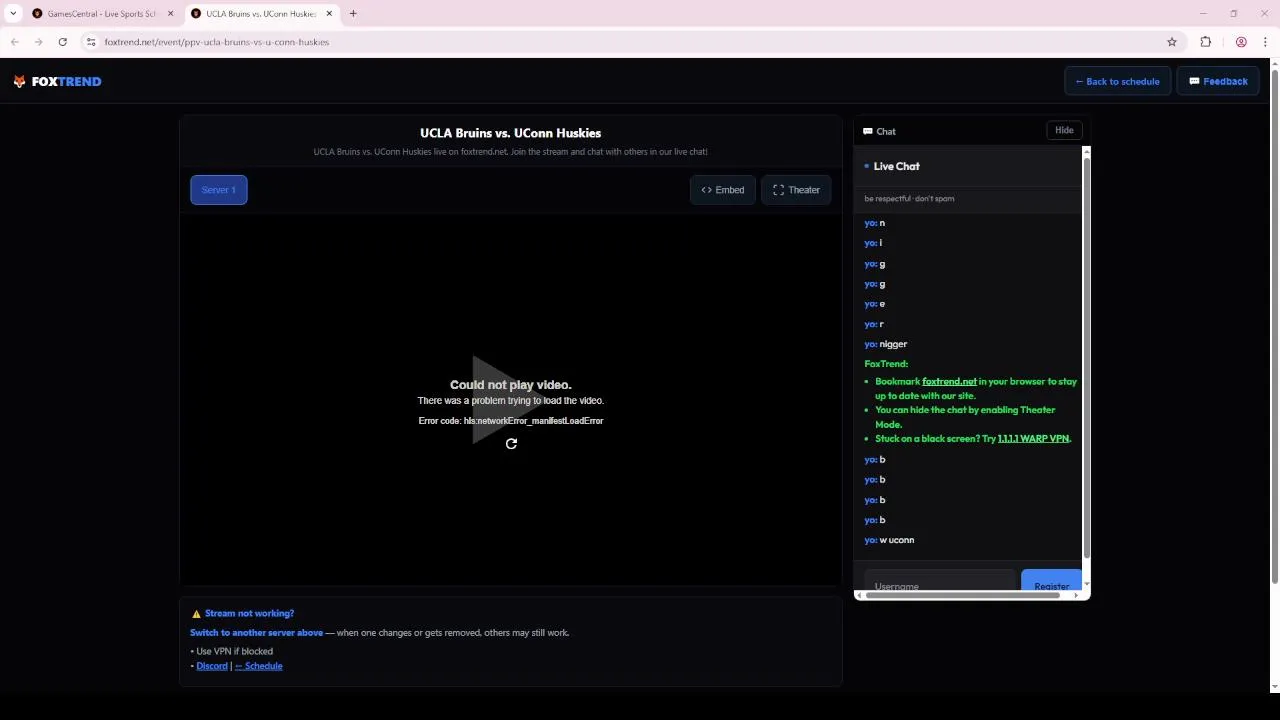This screenshot has width=1280, height=720.
Task: Click Switch to another server above
Action: pos(256,633)
